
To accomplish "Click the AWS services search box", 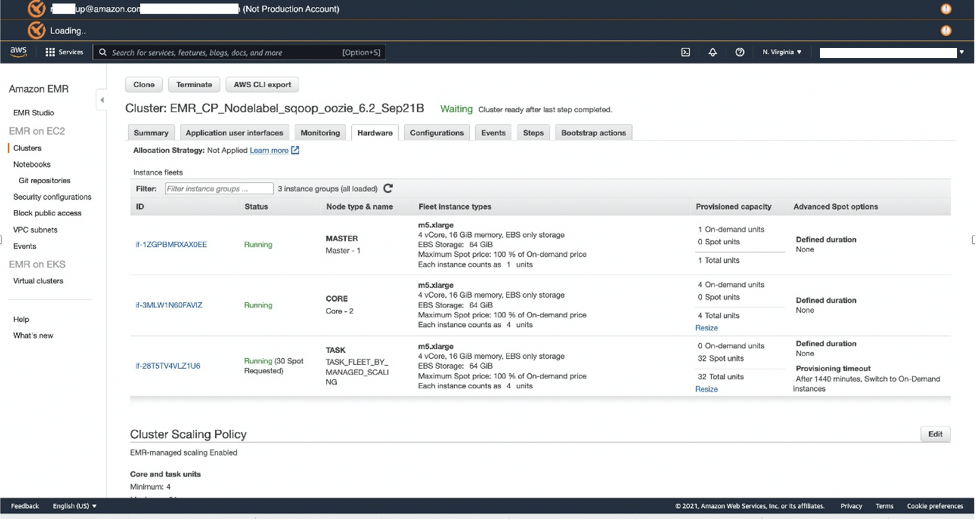I will 239,52.
